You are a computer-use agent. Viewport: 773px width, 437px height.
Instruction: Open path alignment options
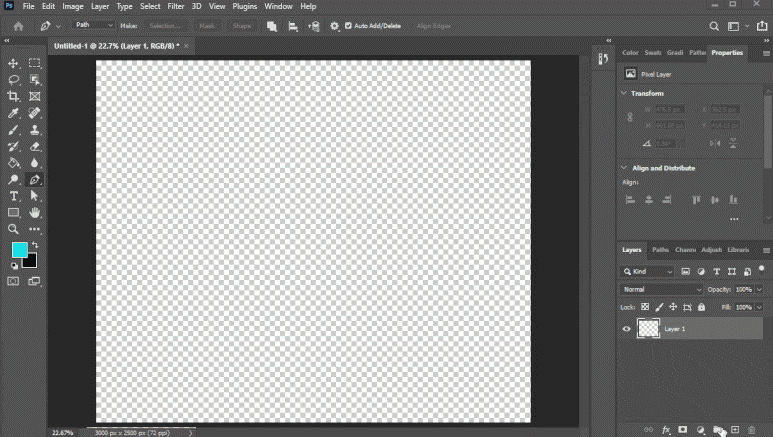(x=293, y=26)
